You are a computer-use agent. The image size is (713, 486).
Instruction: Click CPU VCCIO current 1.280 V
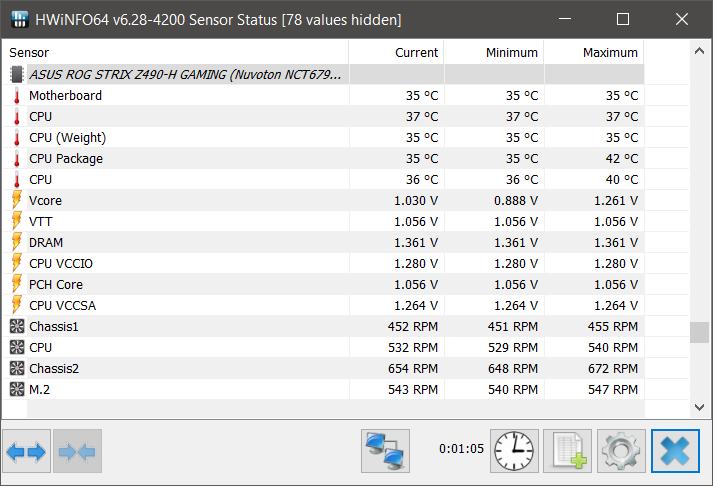point(416,264)
